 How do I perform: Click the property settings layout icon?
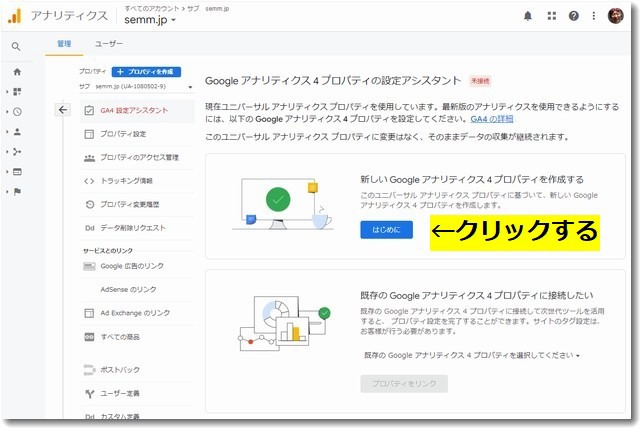tap(89, 134)
